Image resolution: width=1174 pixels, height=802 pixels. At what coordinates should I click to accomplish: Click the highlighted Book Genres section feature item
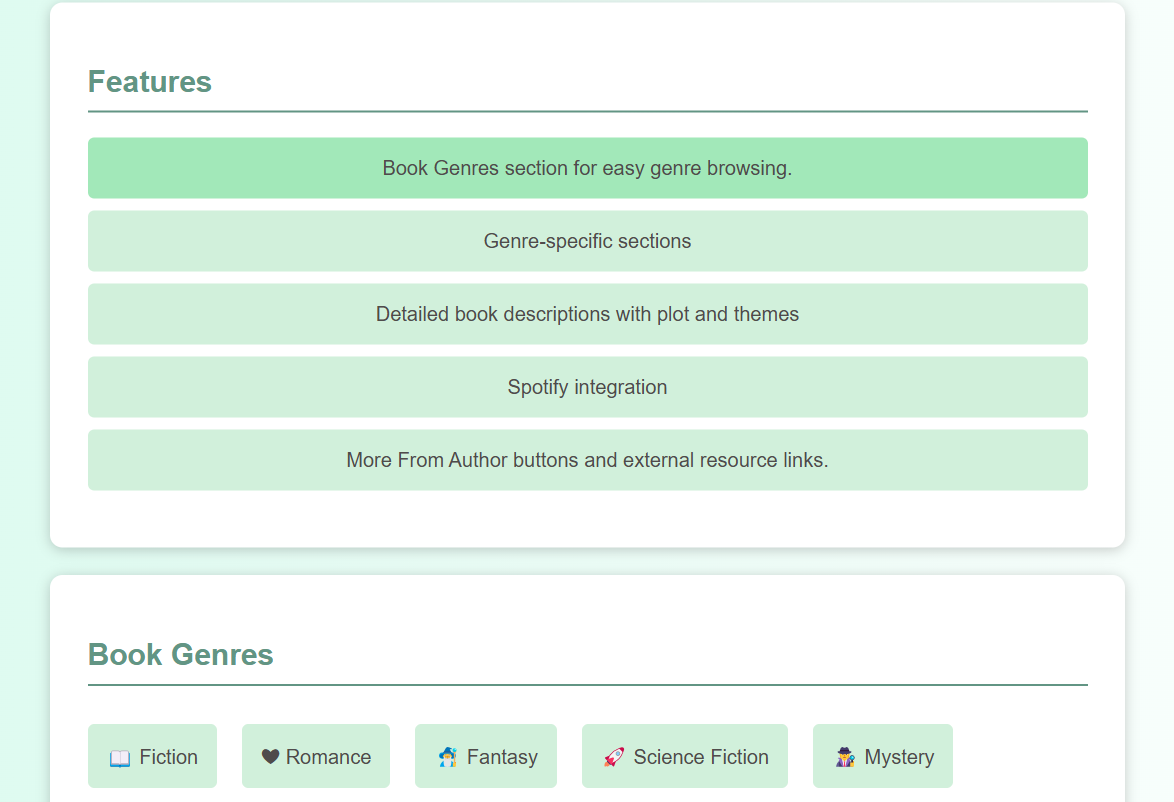coord(587,168)
